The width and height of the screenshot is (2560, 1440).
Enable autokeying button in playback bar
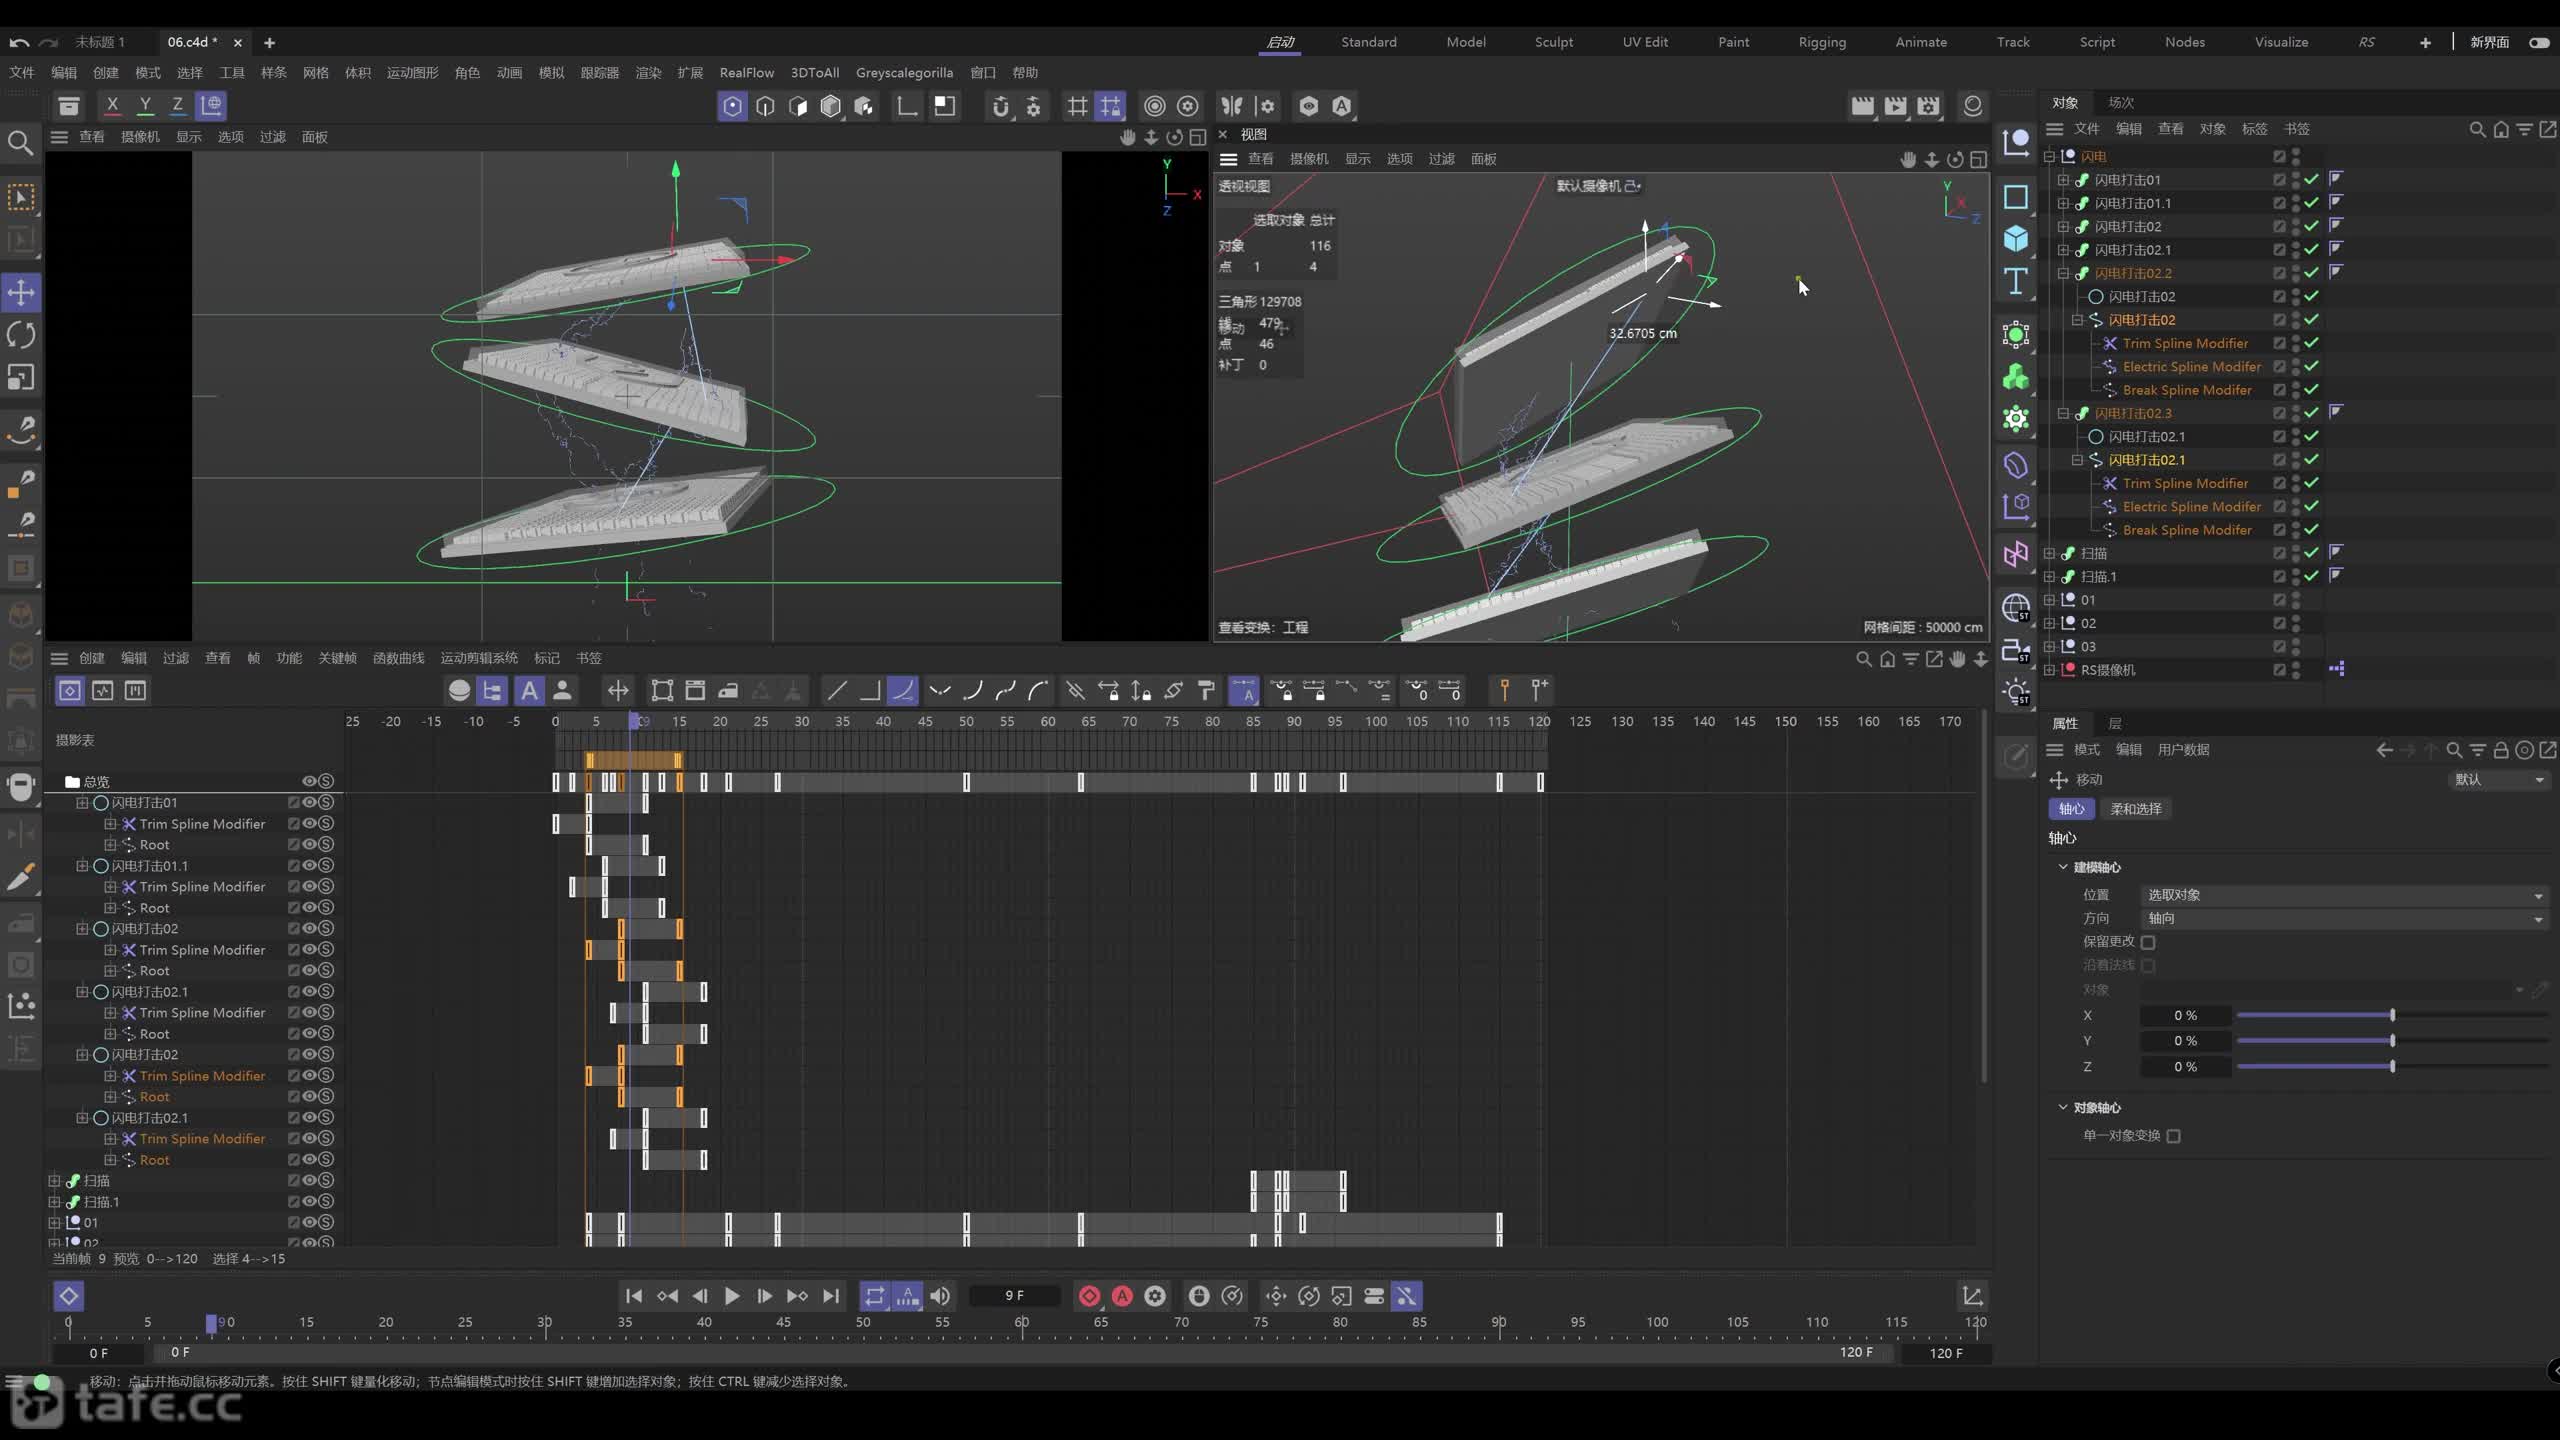point(1122,1296)
